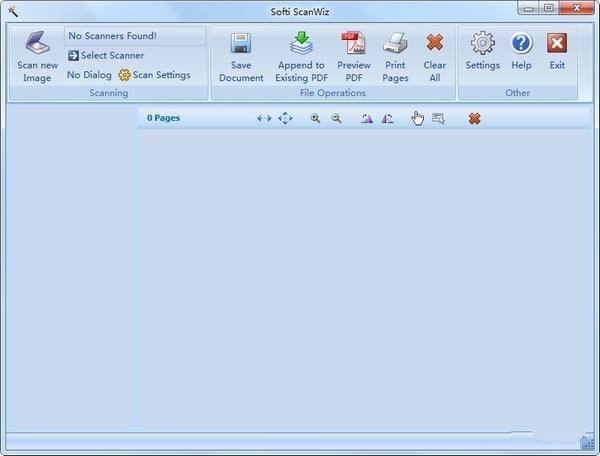Click the Scan new Image scanner icon
The width and height of the screenshot is (600, 456).
click(x=37, y=42)
